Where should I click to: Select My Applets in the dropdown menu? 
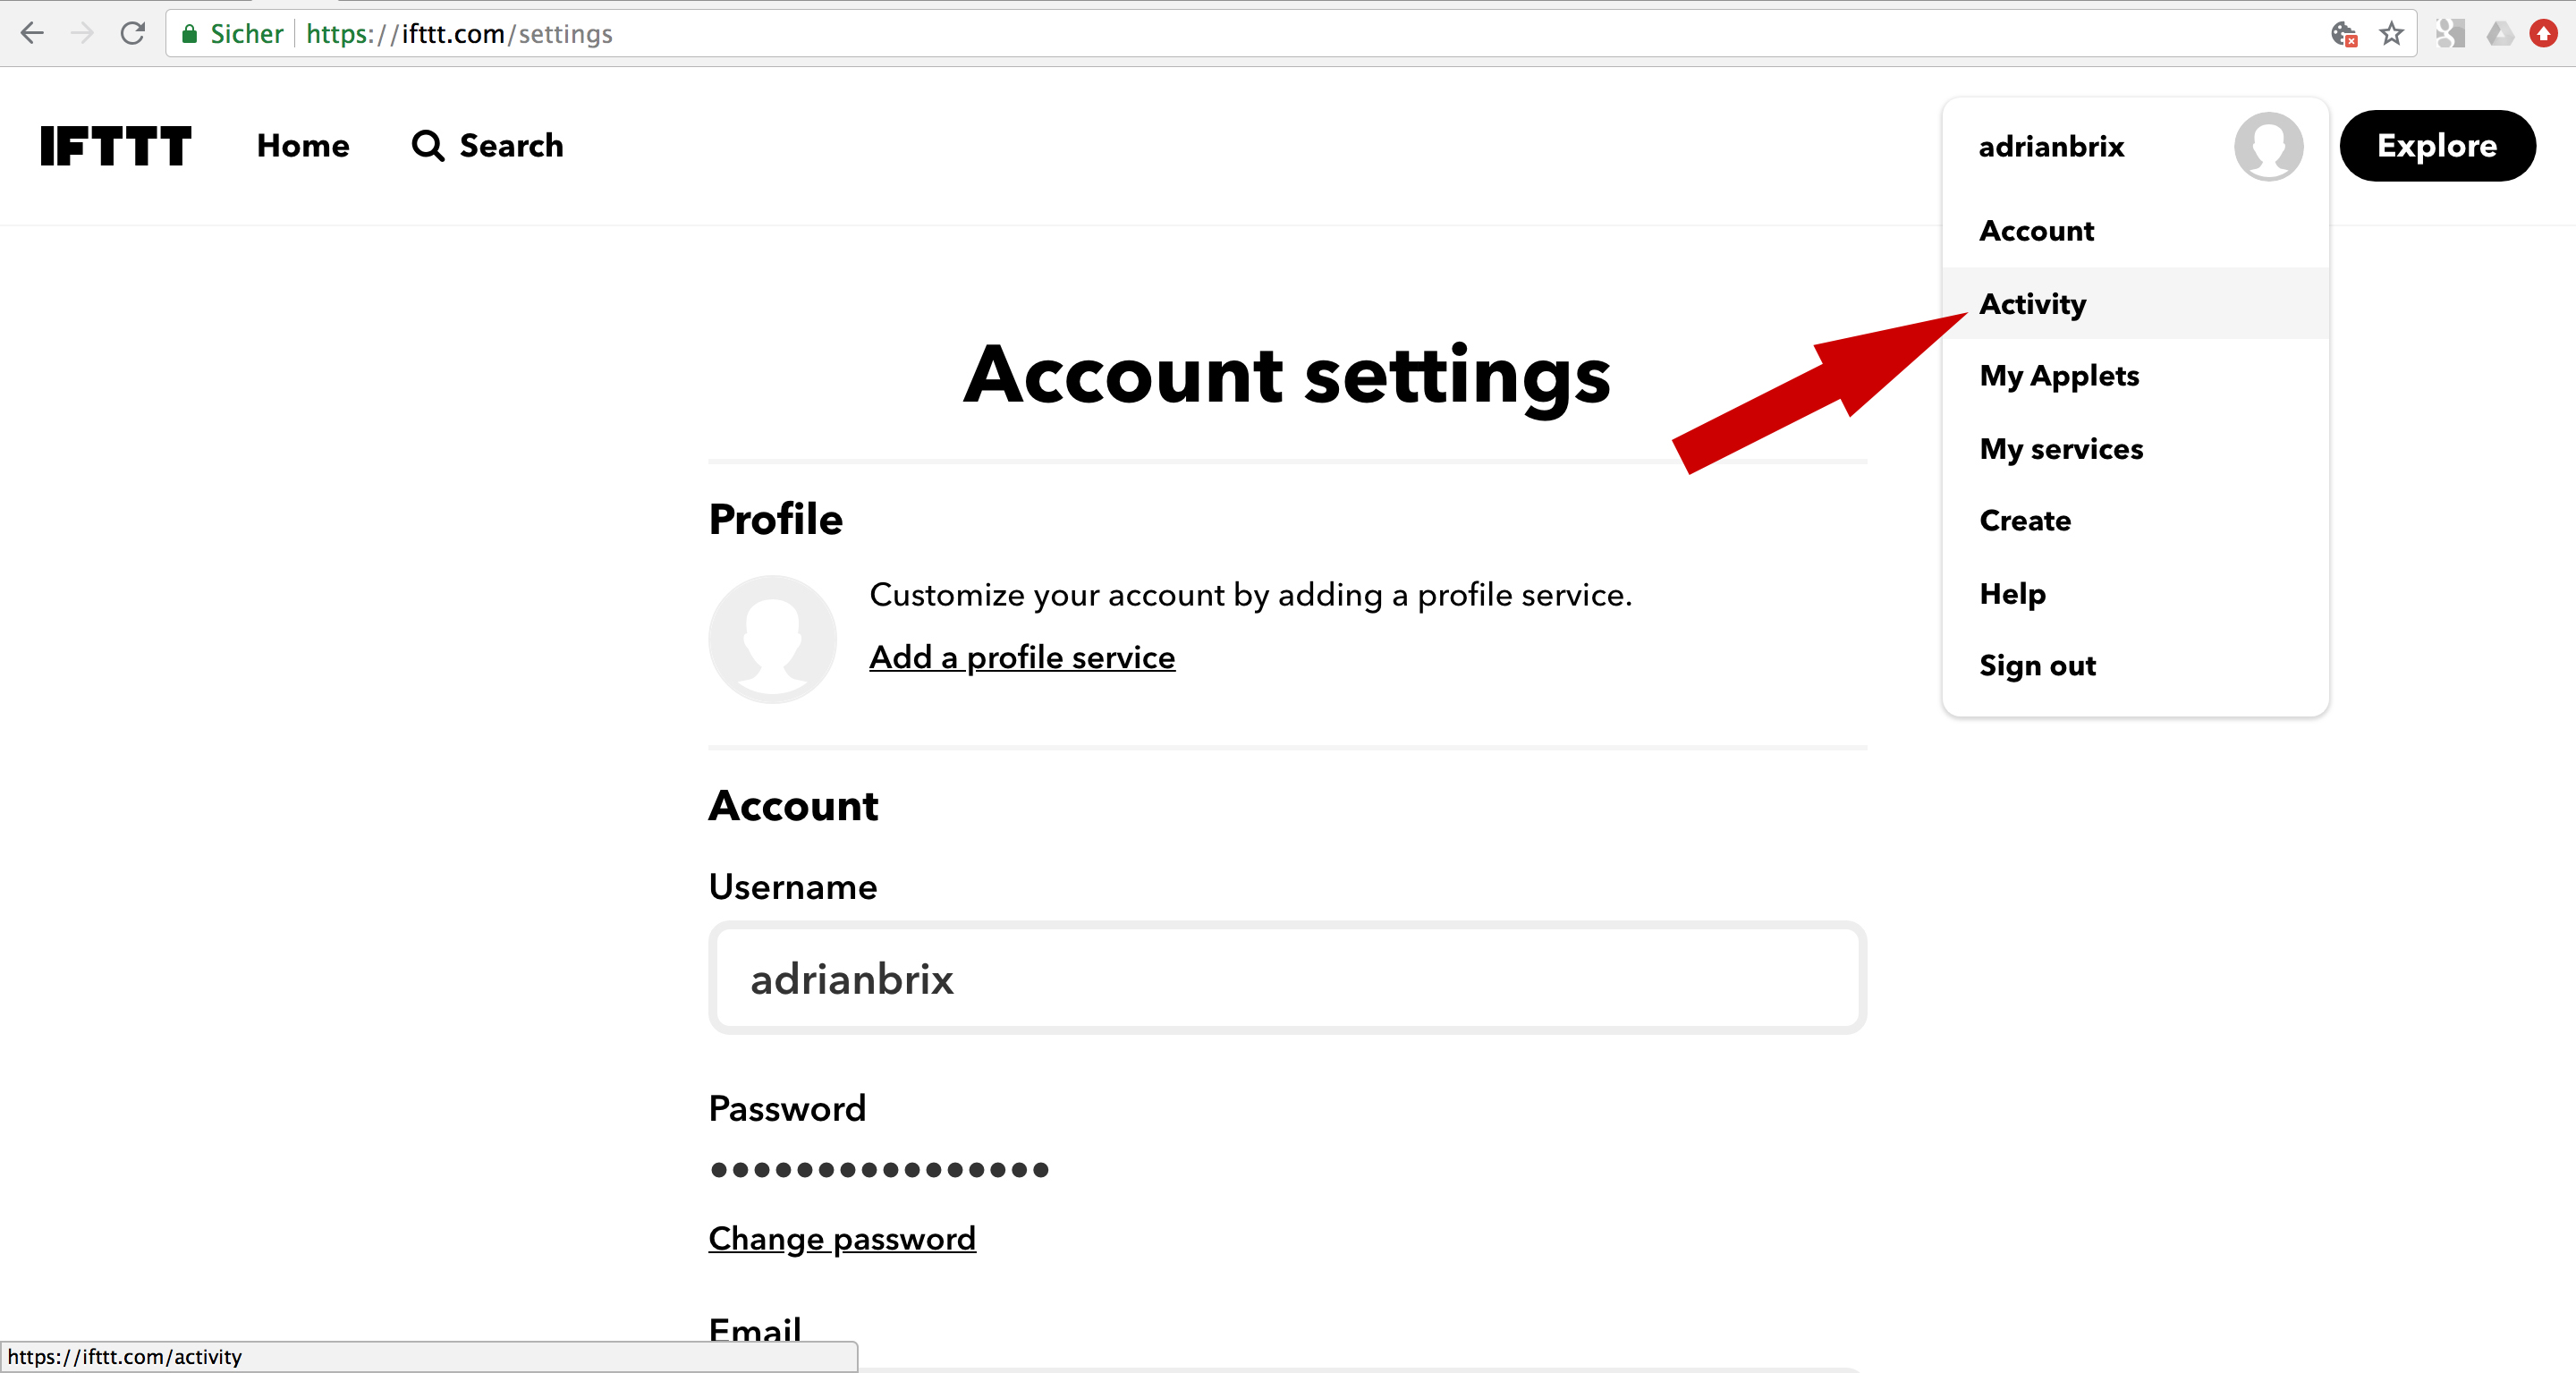[x=2059, y=376]
